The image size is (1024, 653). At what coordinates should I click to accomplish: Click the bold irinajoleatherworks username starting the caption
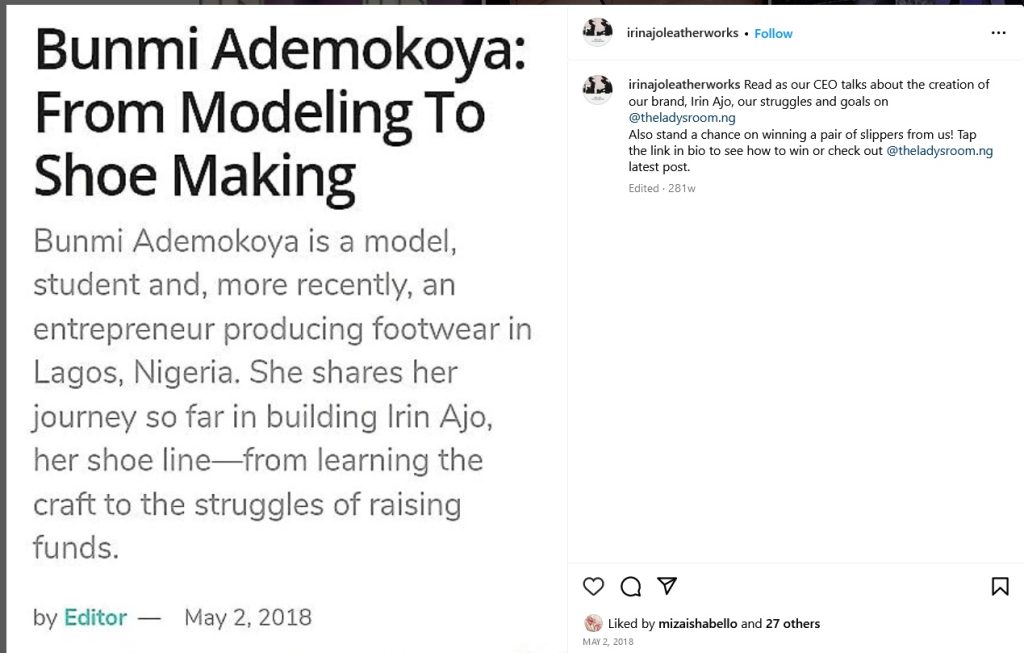(684, 85)
